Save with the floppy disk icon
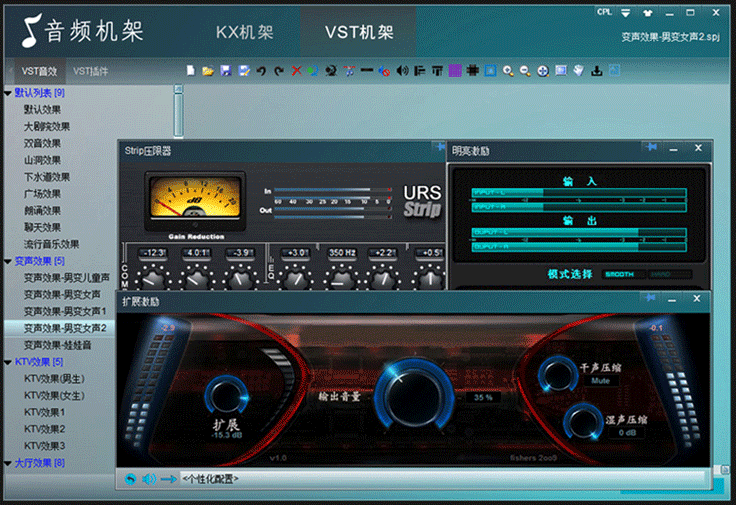This screenshot has width=736, height=505. click(x=226, y=71)
